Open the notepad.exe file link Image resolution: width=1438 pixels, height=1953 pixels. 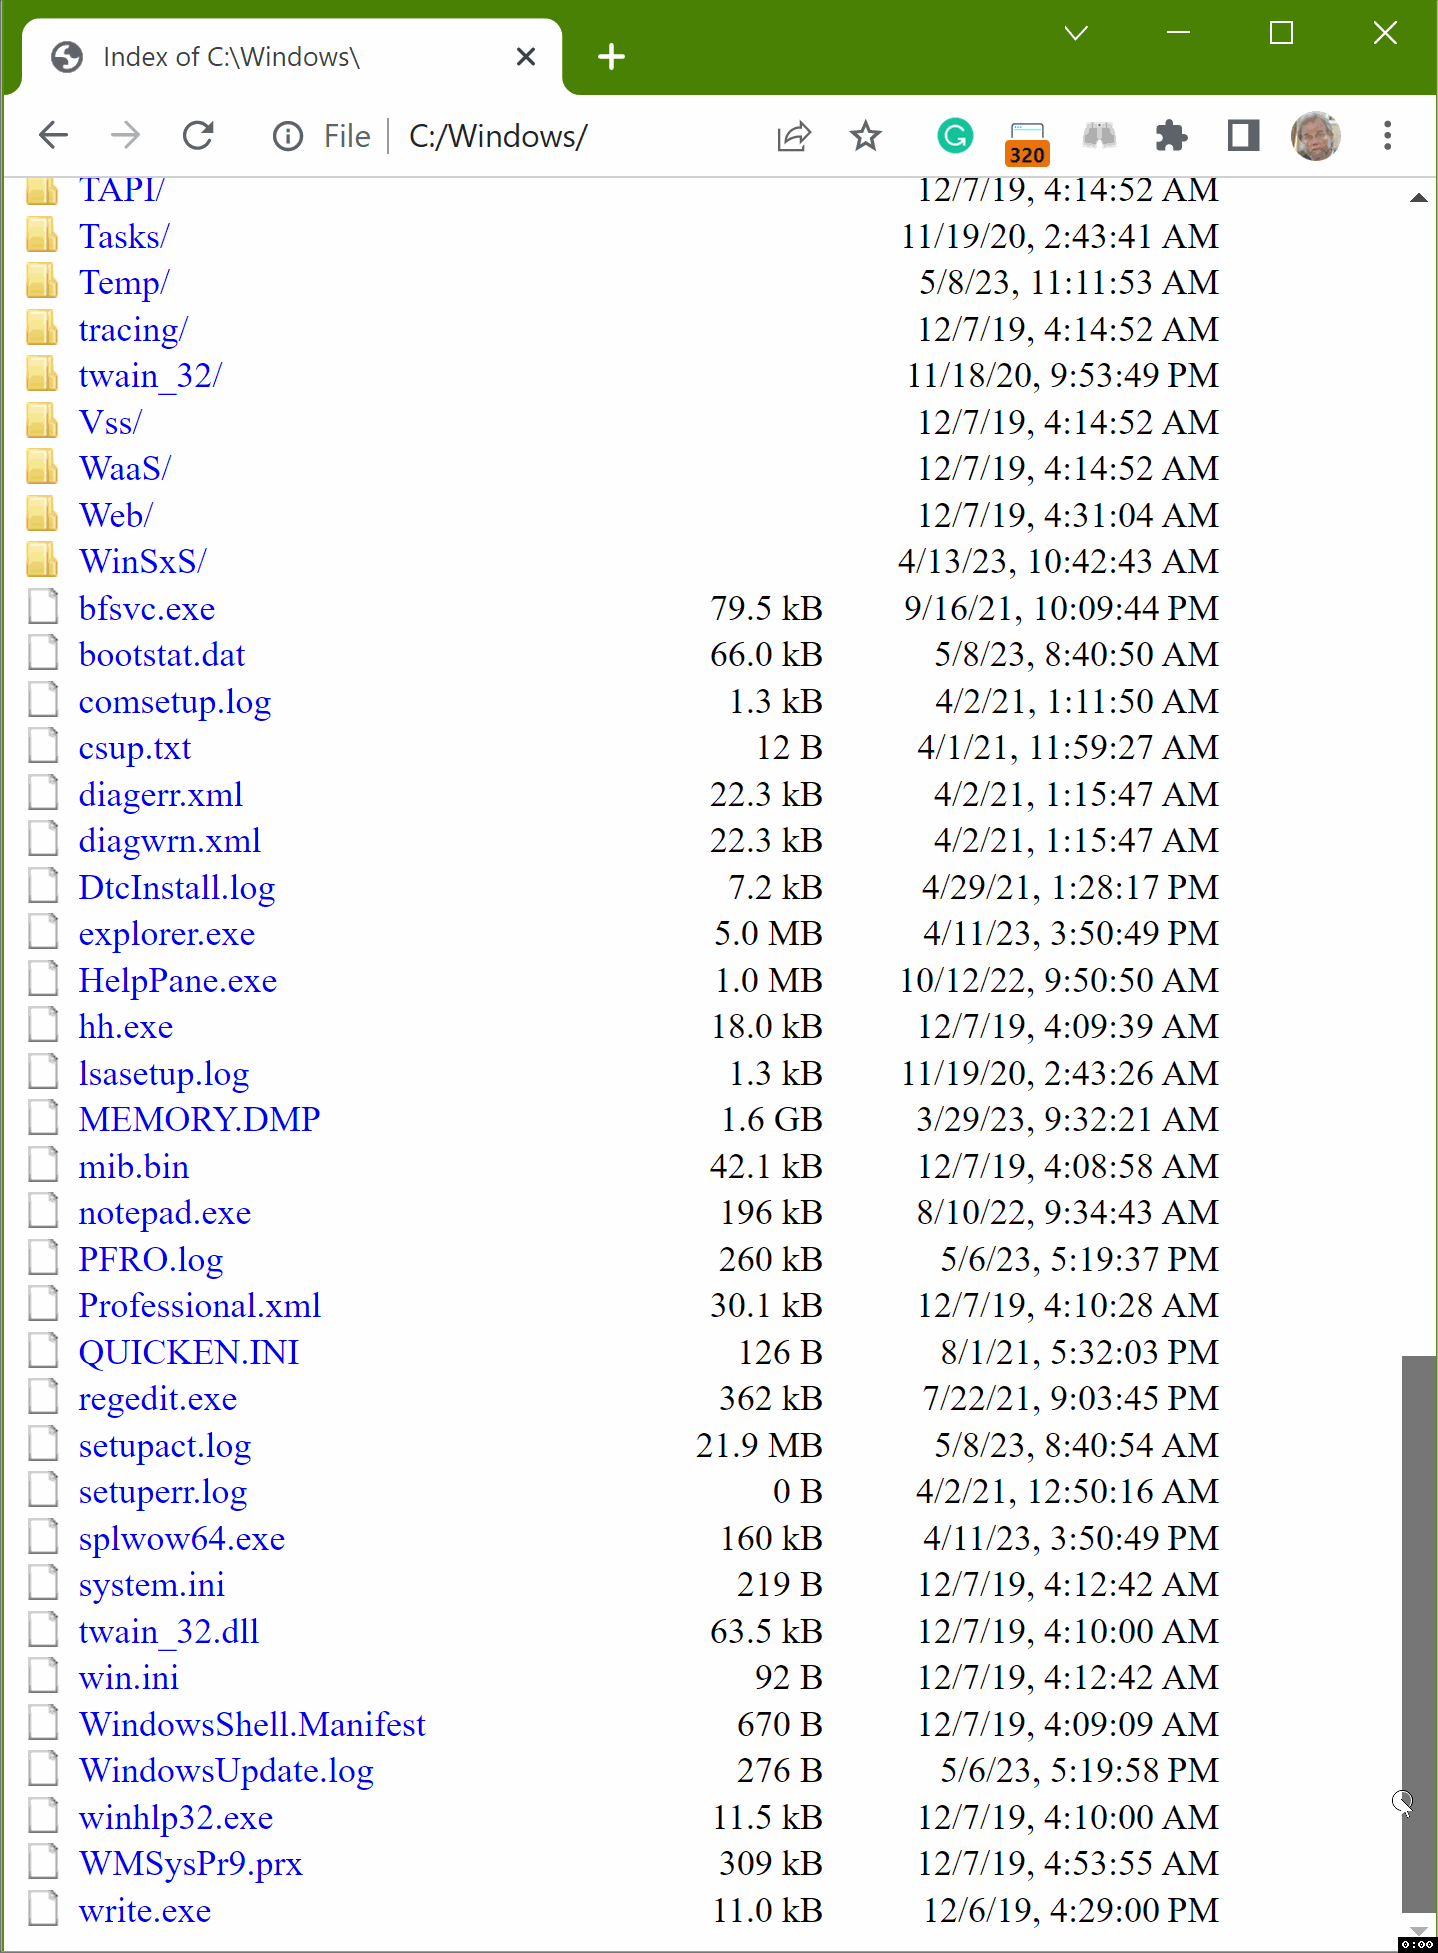[x=165, y=1213]
